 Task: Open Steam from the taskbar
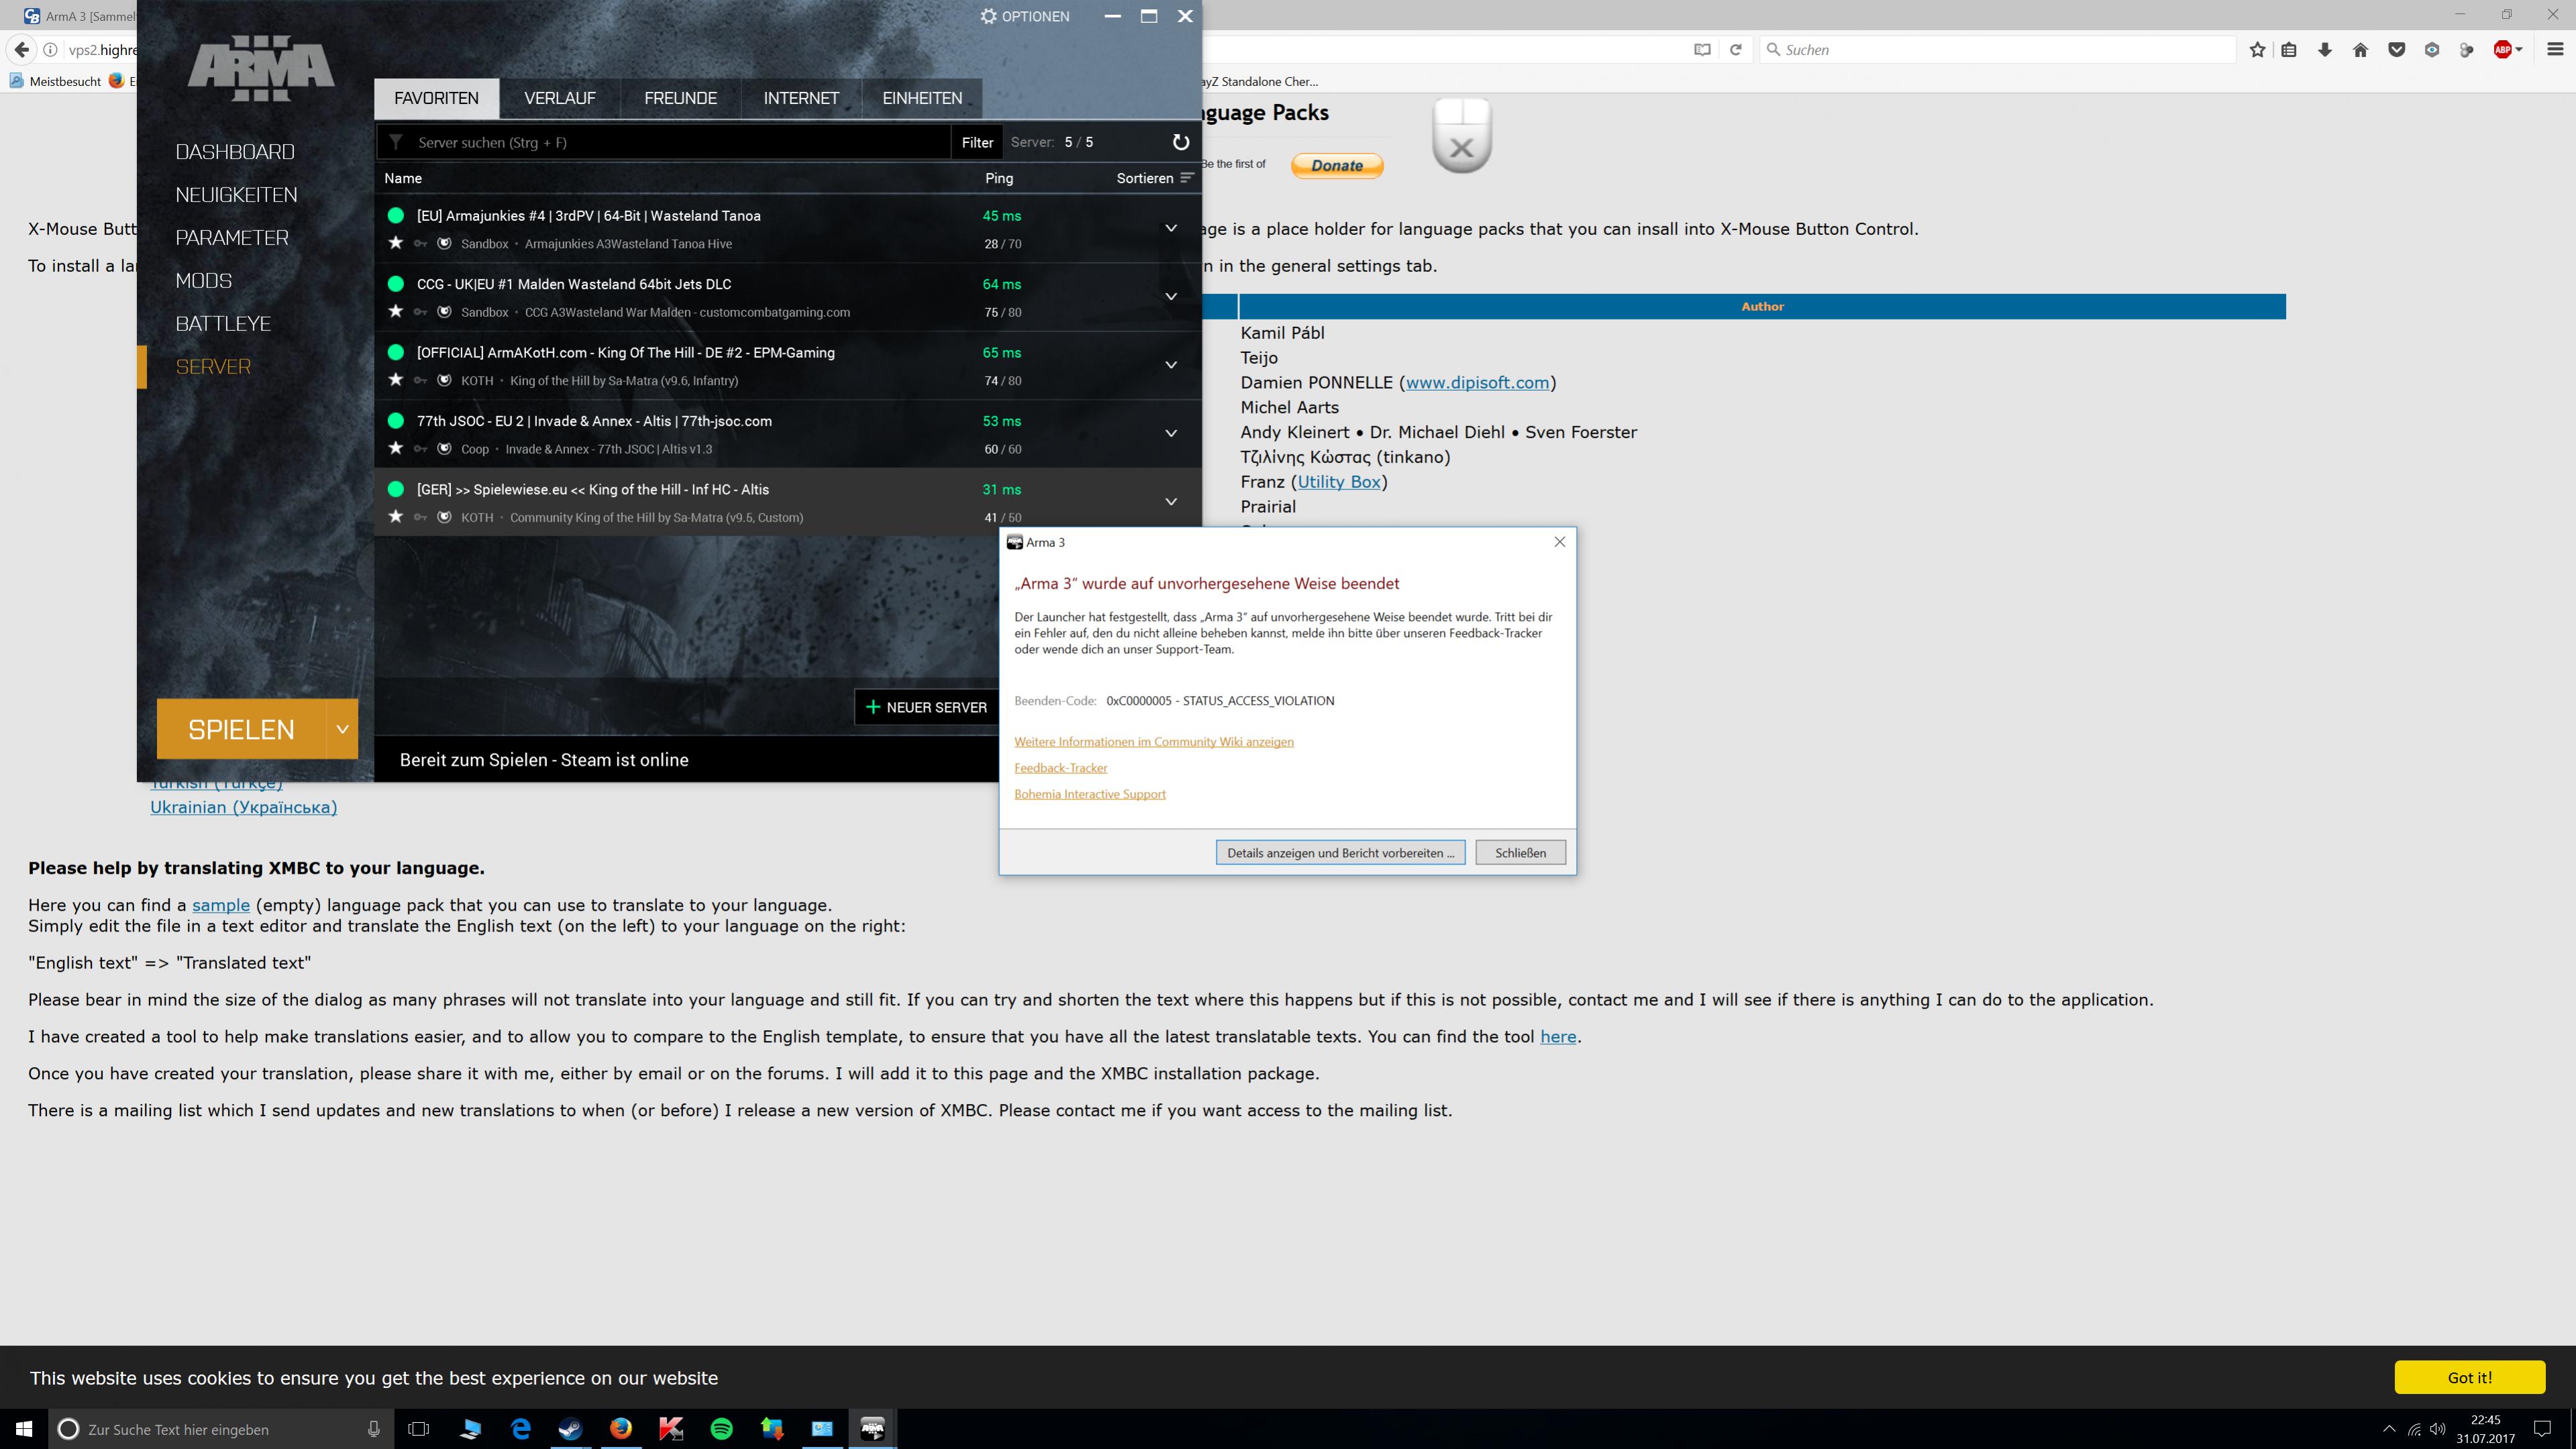[x=570, y=1428]
